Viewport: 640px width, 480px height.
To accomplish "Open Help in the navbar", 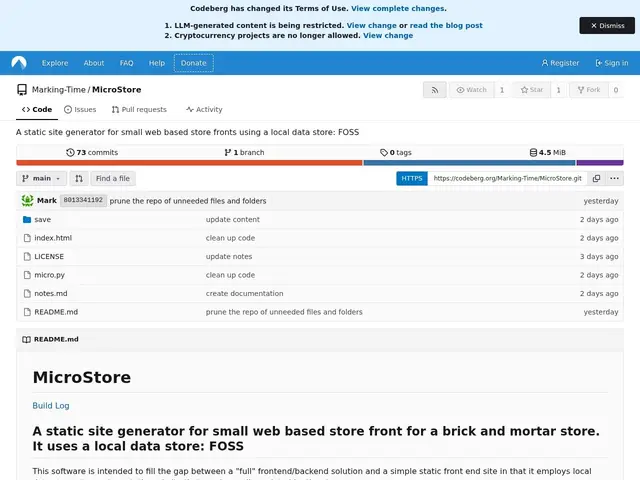I will point(157,63).
